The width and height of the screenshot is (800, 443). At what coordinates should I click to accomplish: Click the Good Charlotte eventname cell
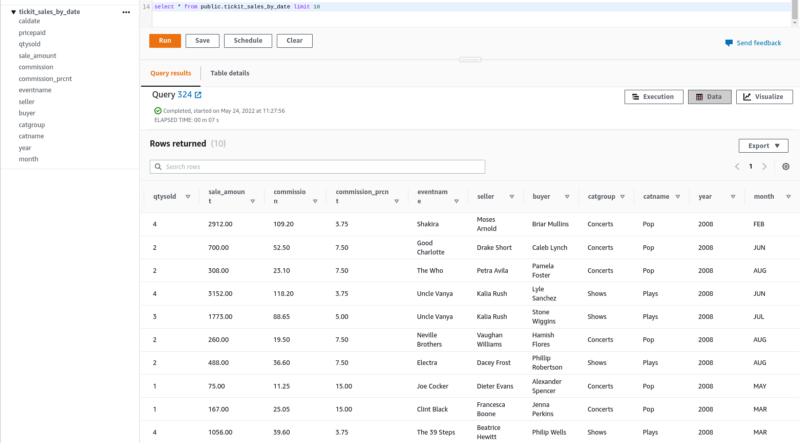point(431,248)
